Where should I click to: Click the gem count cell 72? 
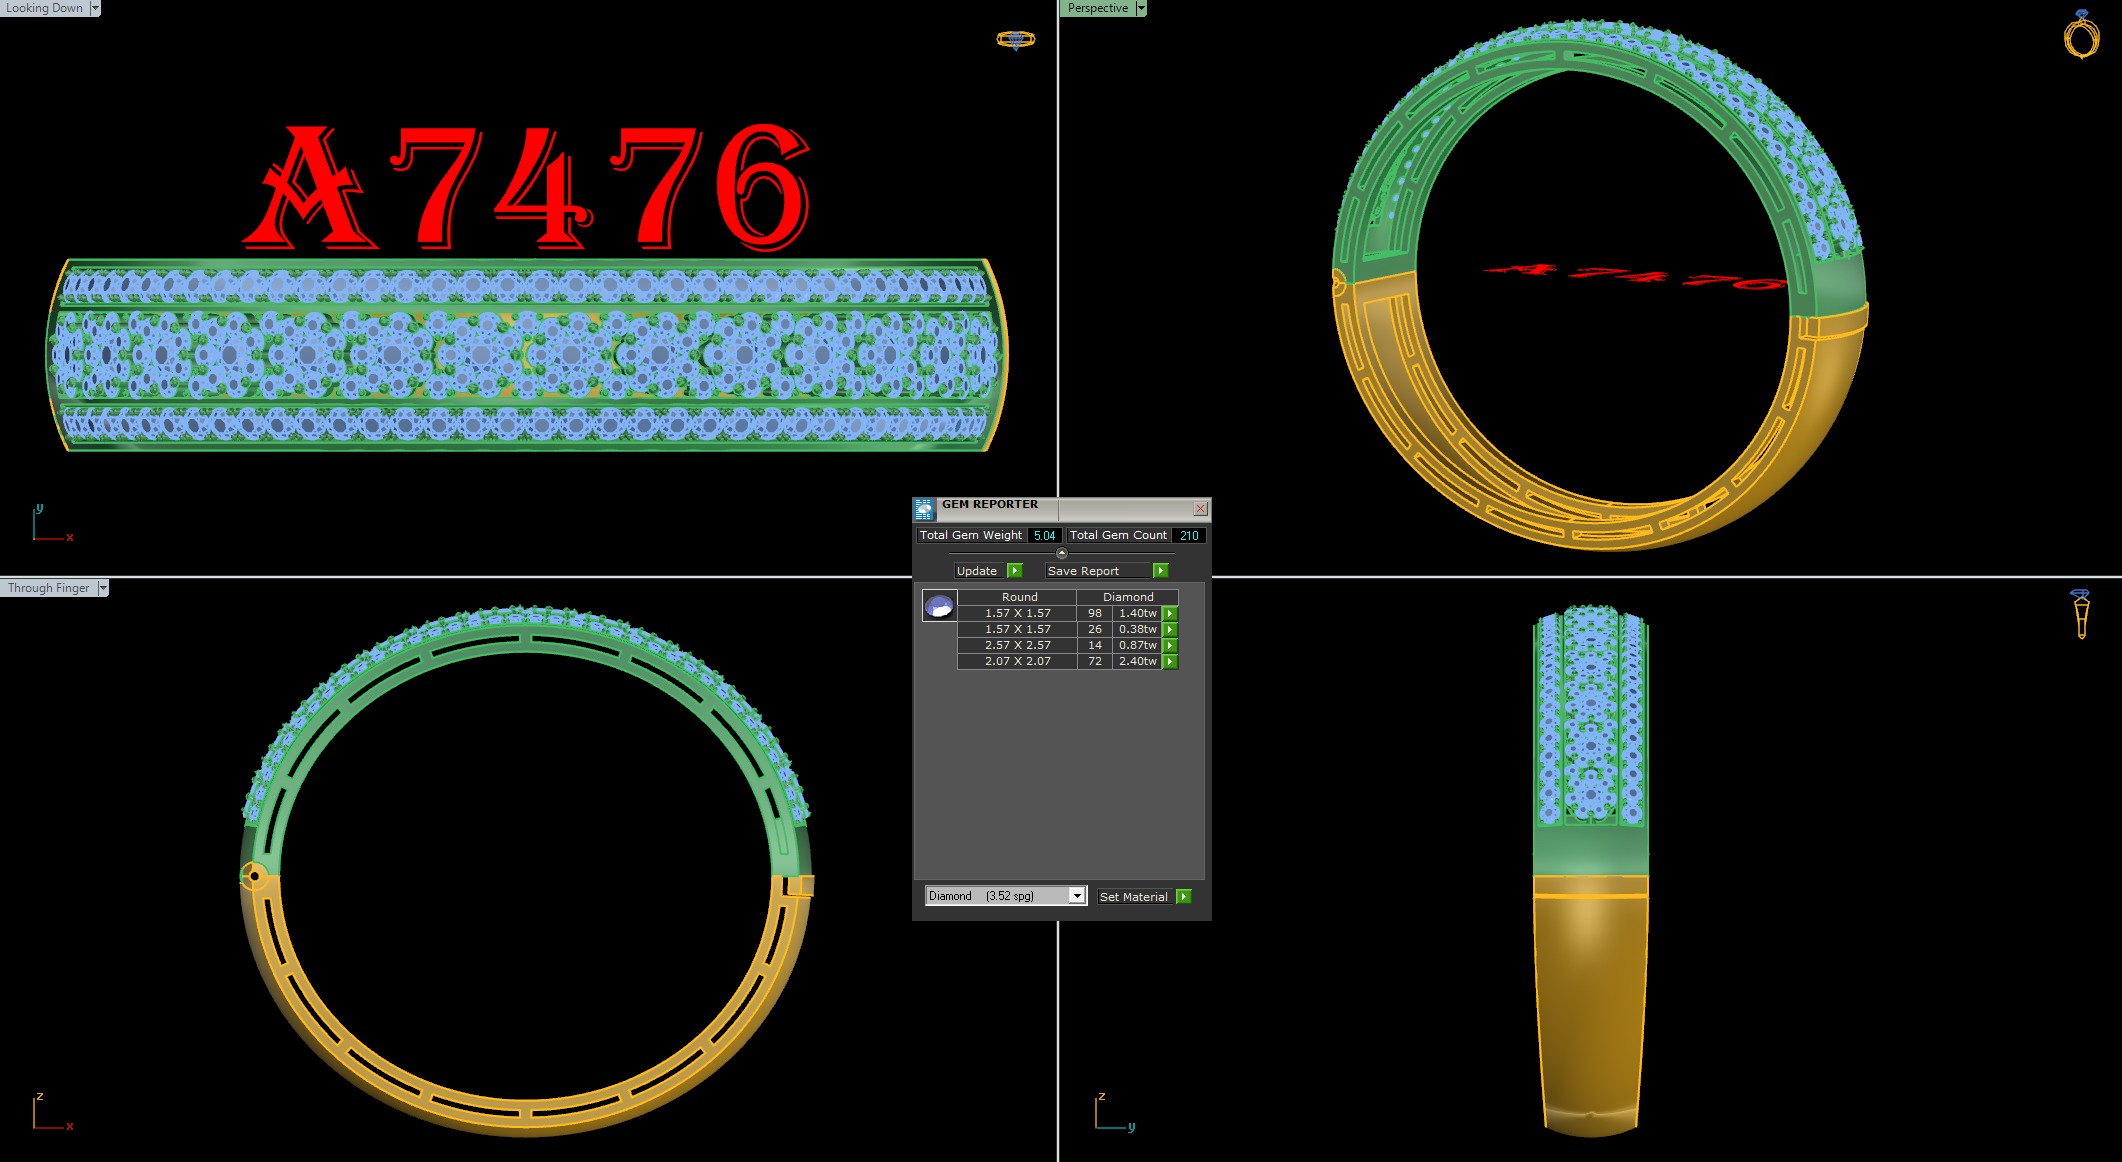pos(1095,662)
